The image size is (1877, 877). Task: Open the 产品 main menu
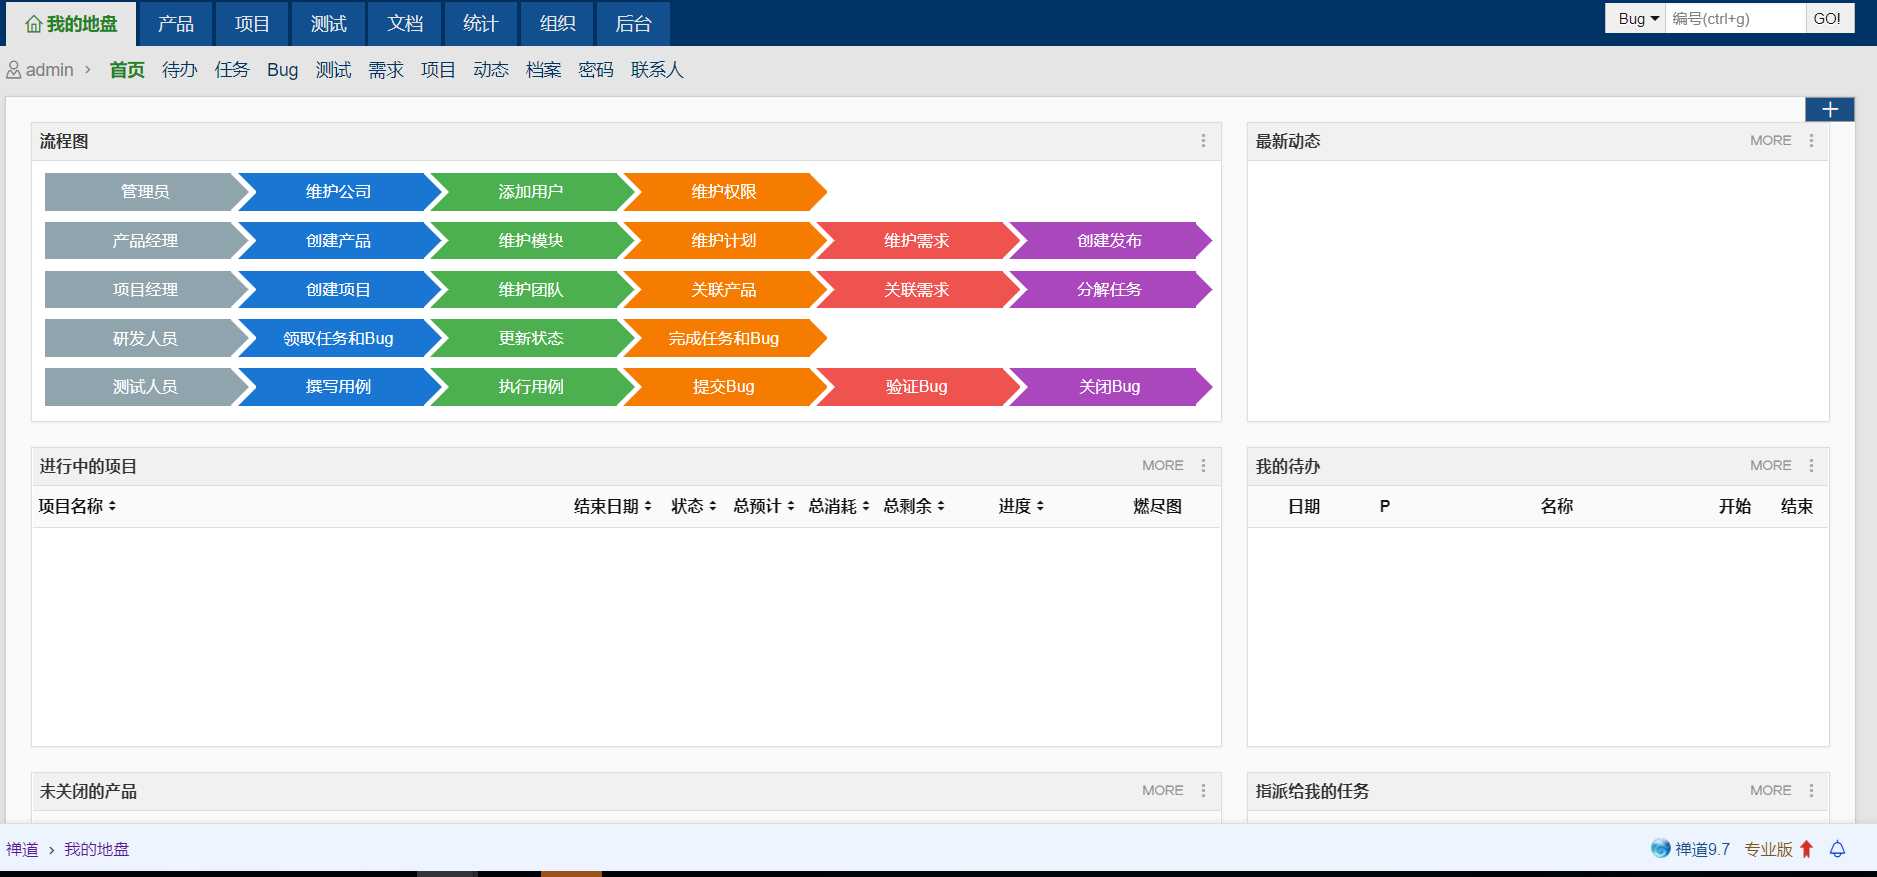[176, 23]
